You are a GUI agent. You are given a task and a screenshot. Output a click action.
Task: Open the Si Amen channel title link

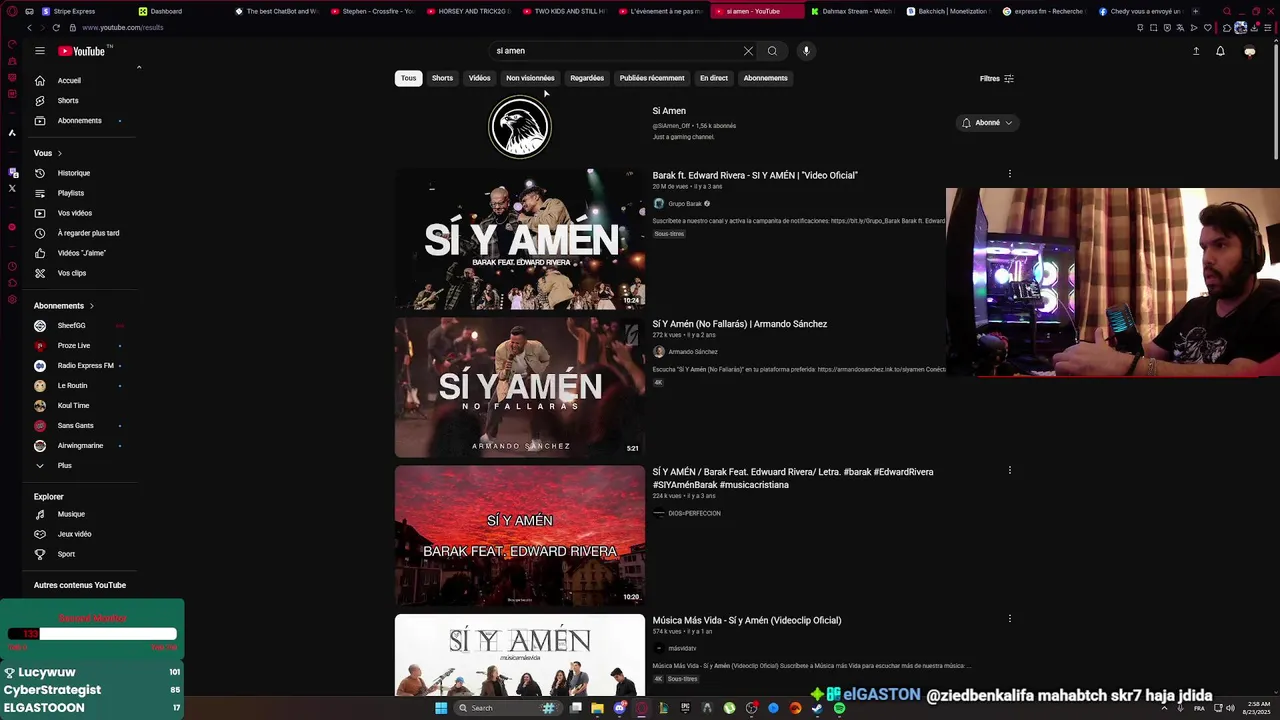coord(669,111)
